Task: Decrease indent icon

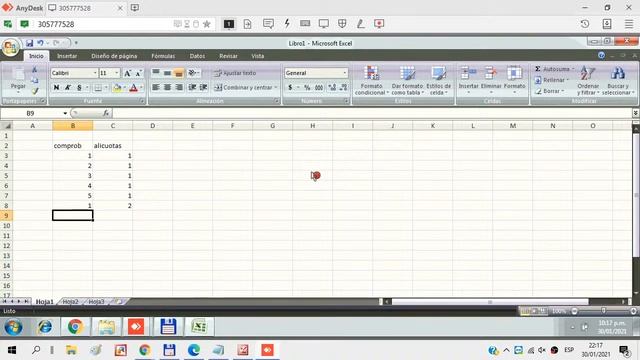Action: [192, 87]
